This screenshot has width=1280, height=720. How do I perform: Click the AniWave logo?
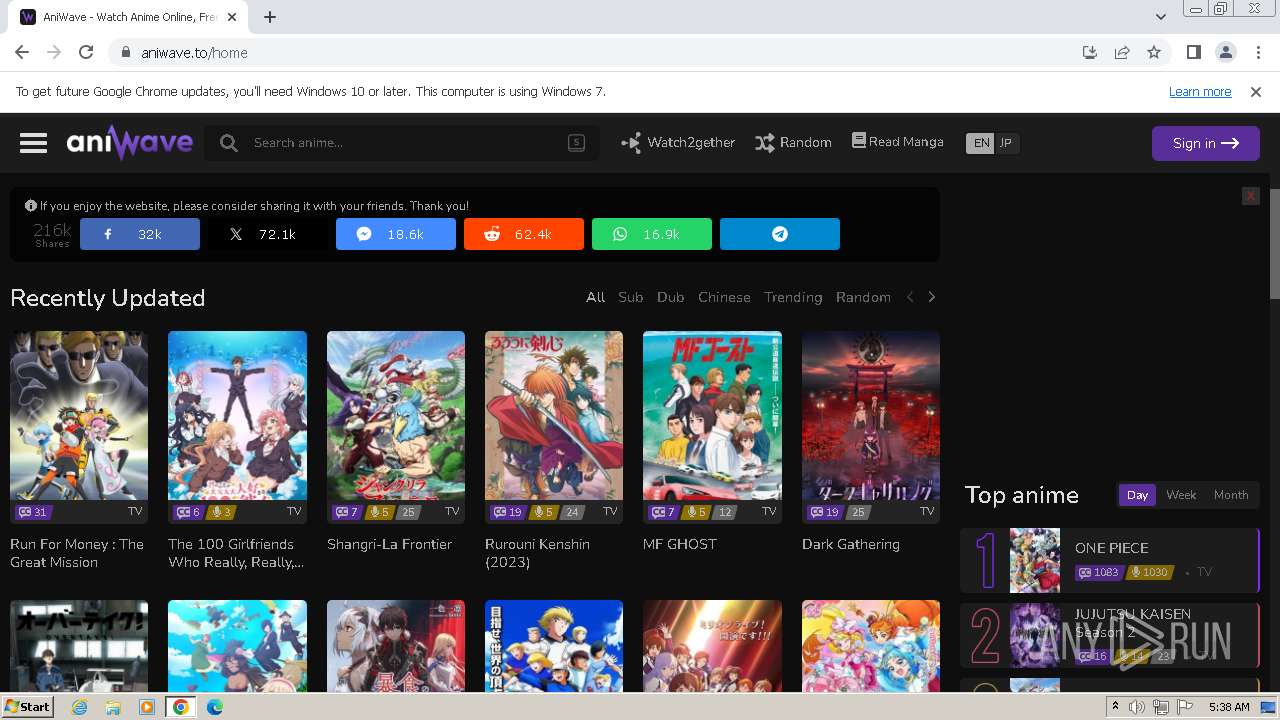click(x=130, y=143)
